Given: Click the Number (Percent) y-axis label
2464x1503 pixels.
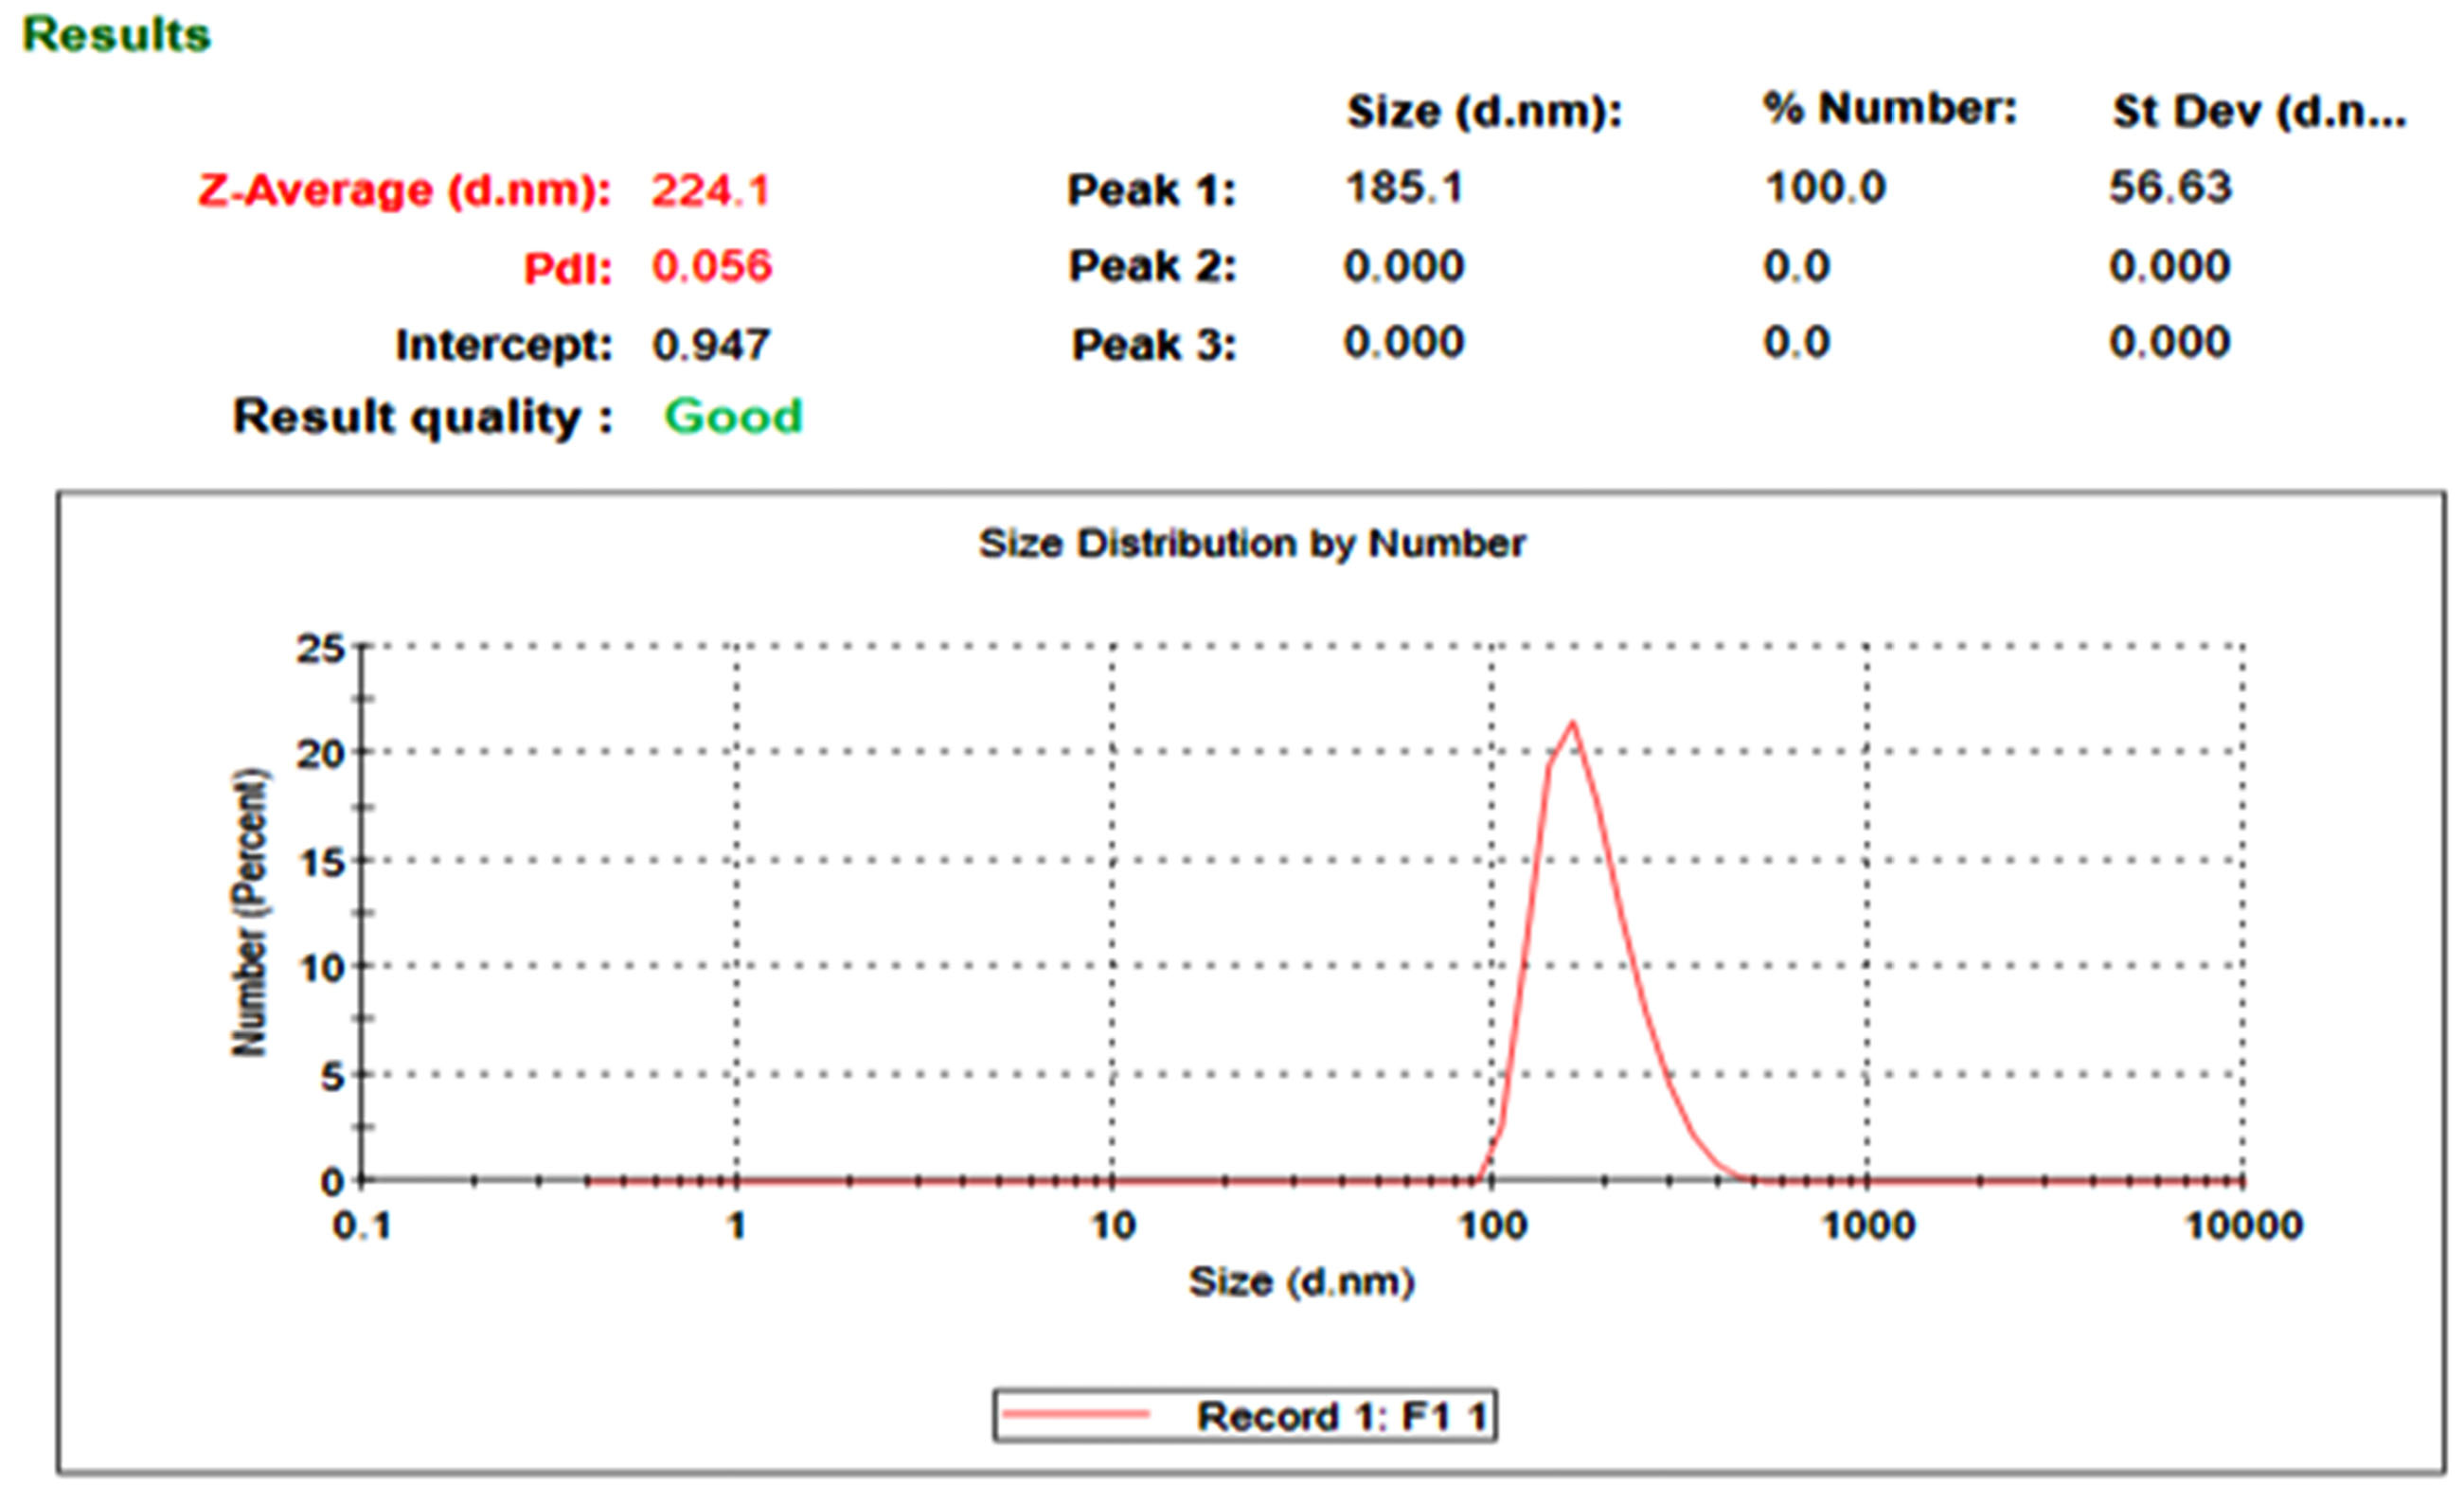Looking at the screenshot, I should pos(250,912).
